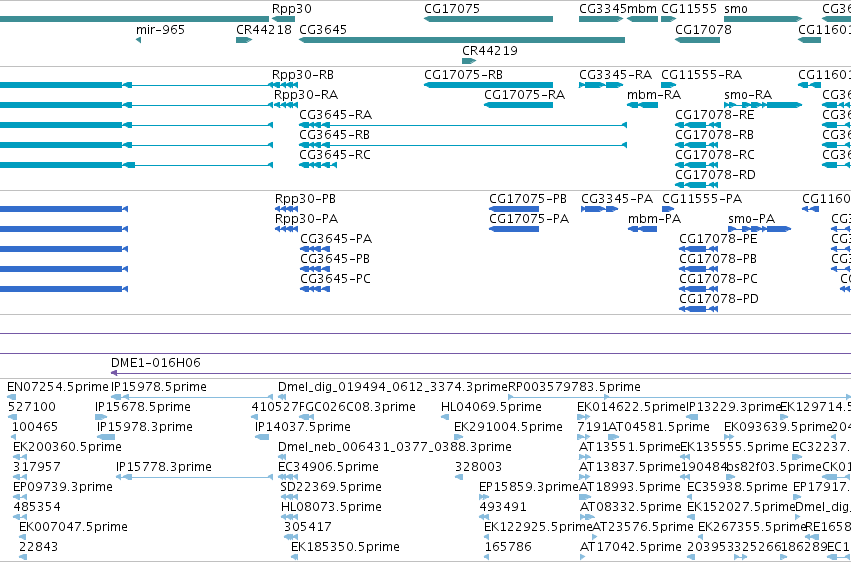Viewport: 851px width, 562px height.
Task: Click protein Rpp30-PA
Action: point(306,219)
